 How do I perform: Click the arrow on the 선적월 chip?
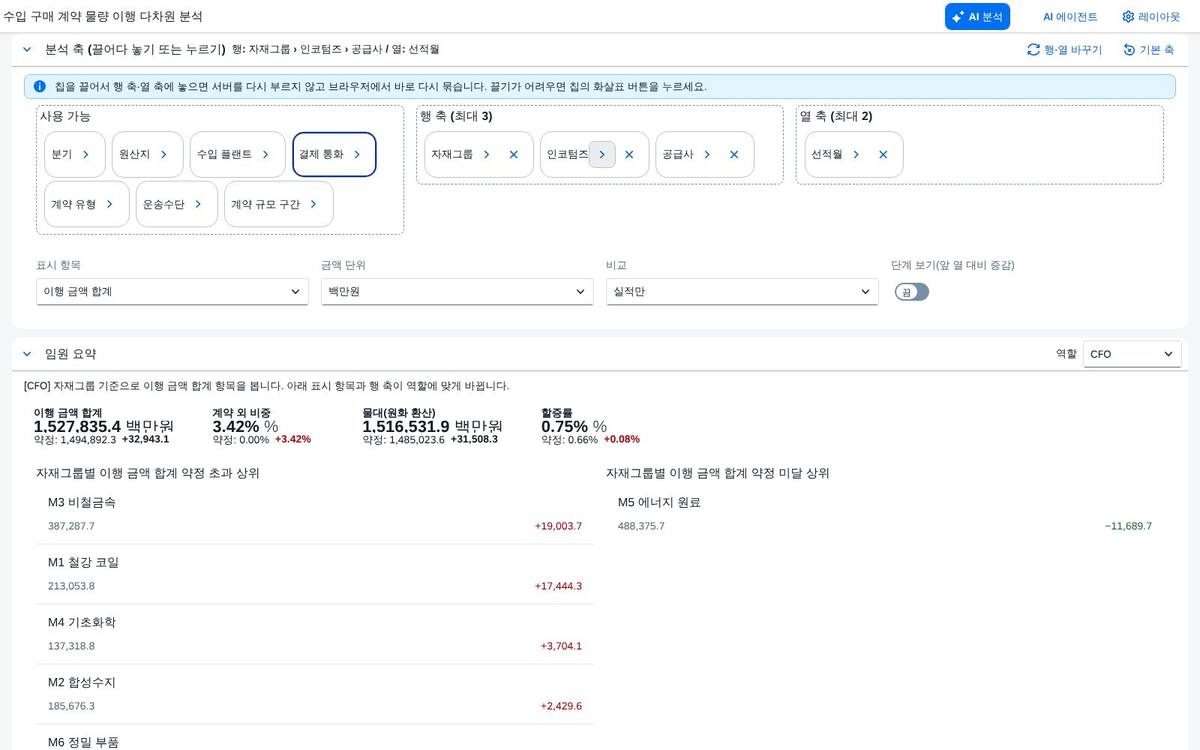click(x=856, y=155)
